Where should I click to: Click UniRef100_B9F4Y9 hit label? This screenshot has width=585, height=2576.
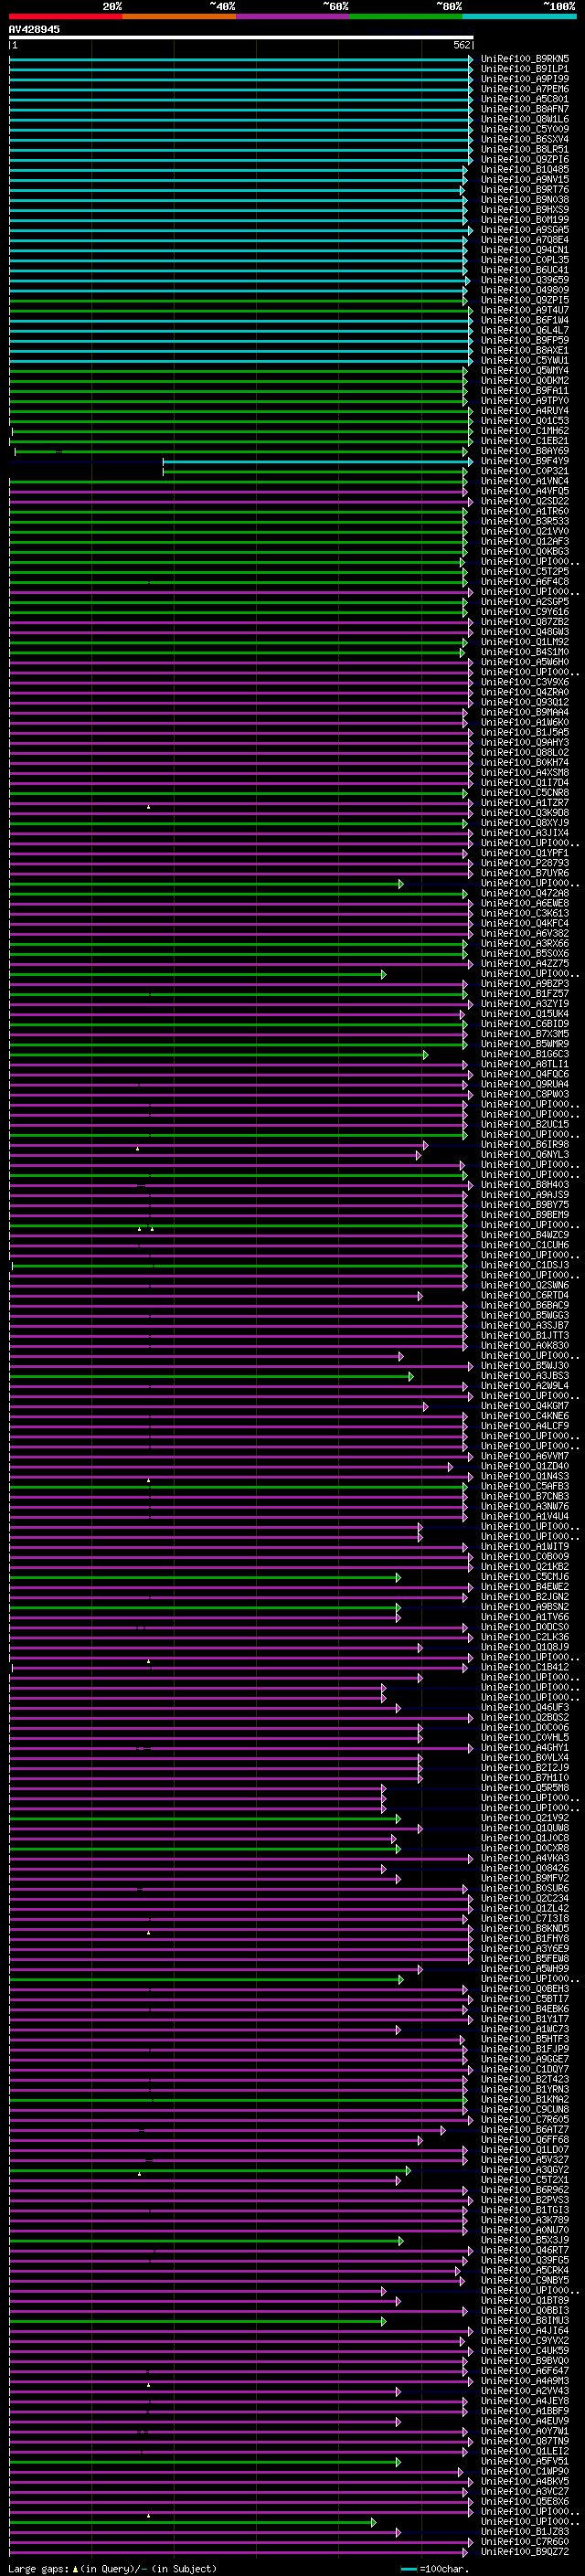click(525, 461)
